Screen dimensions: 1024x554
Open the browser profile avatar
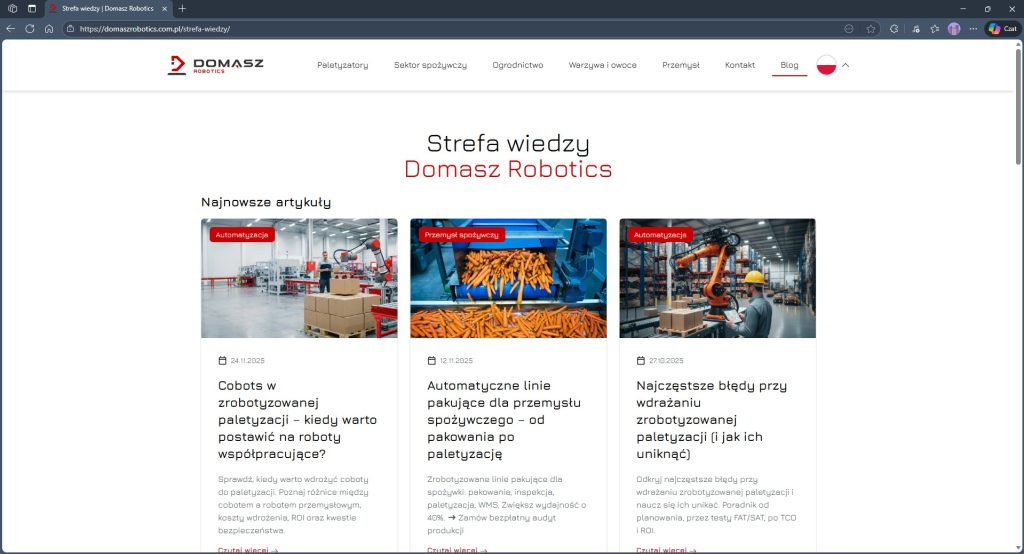click(x=954, y=29)
